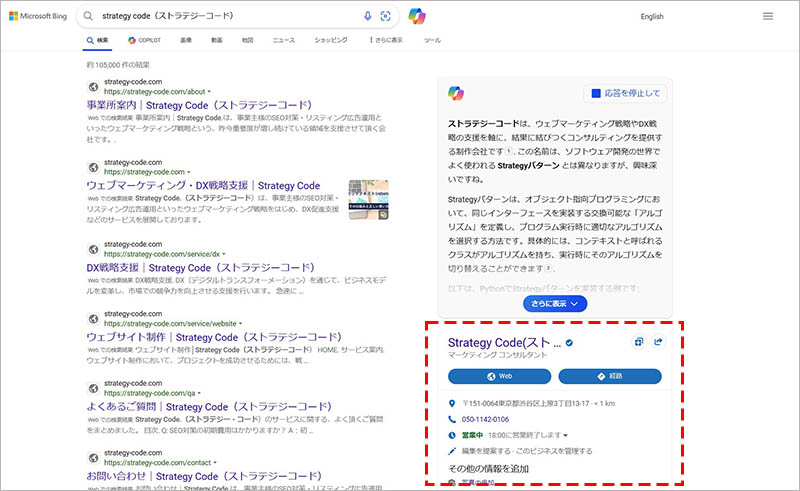The image size is (800, 491).
Task: Expand business hours dropdown arrow
Action: (x=566, y=436)
